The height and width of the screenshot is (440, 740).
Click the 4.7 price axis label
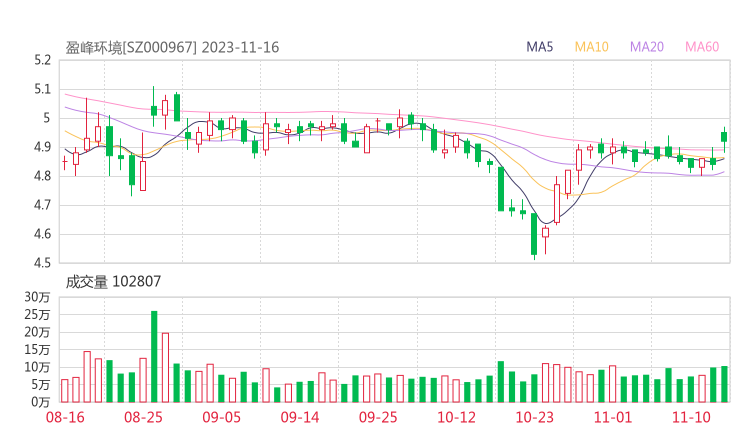point(42,205)
